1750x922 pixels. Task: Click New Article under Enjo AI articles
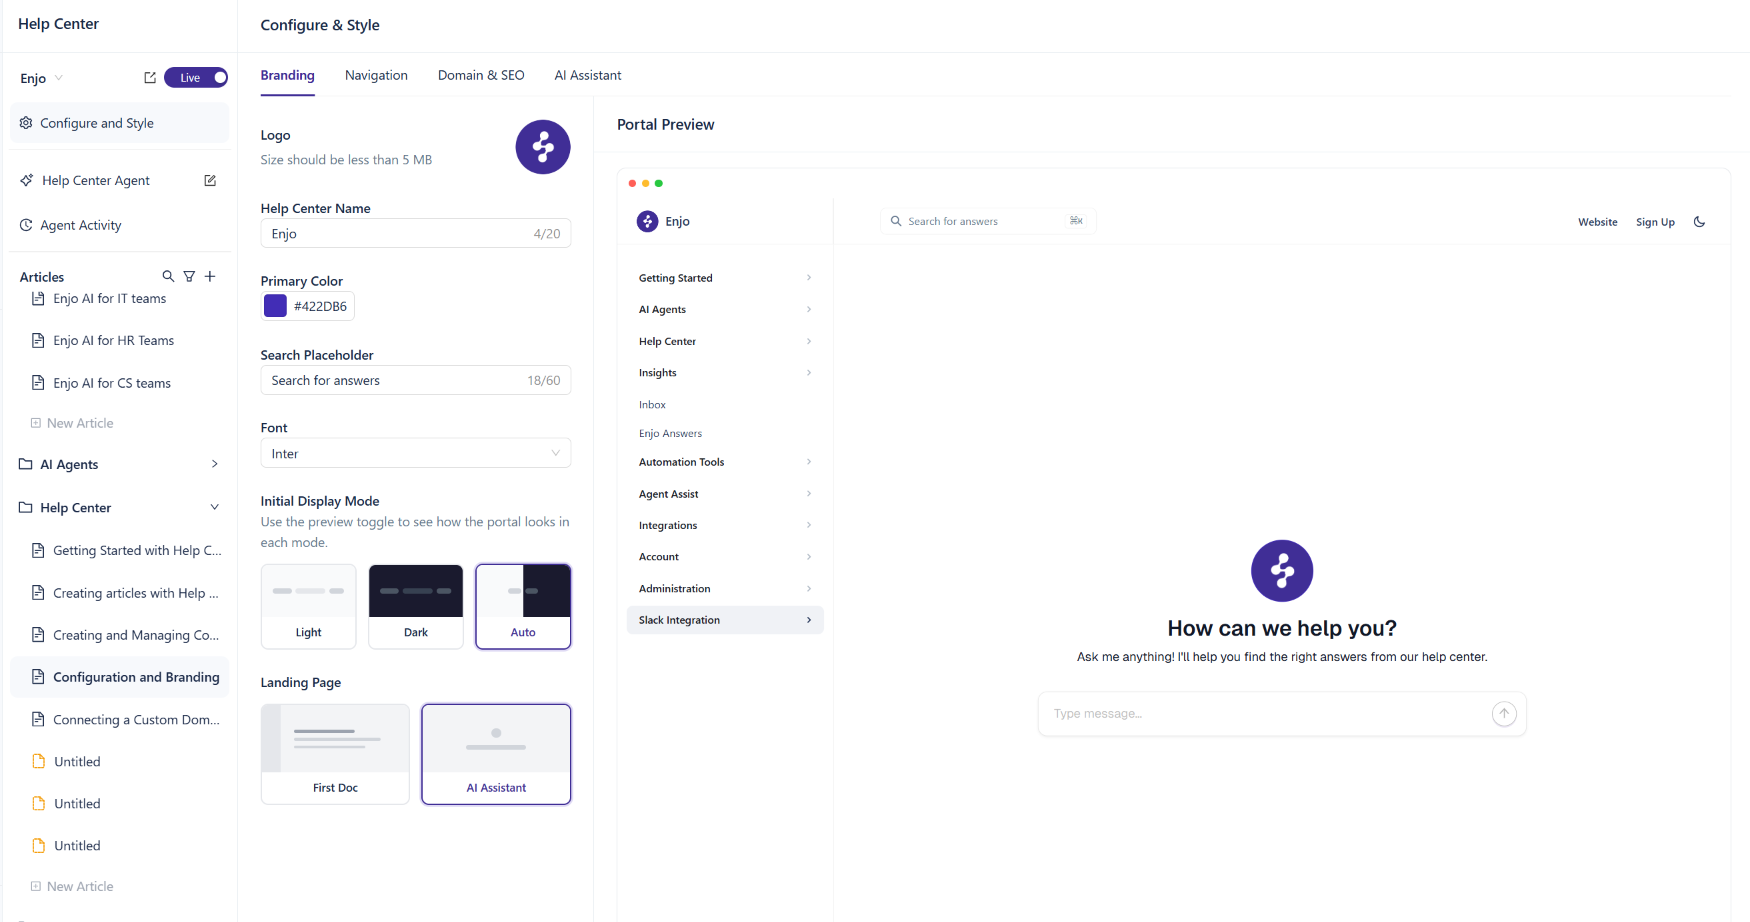point(72,423)
